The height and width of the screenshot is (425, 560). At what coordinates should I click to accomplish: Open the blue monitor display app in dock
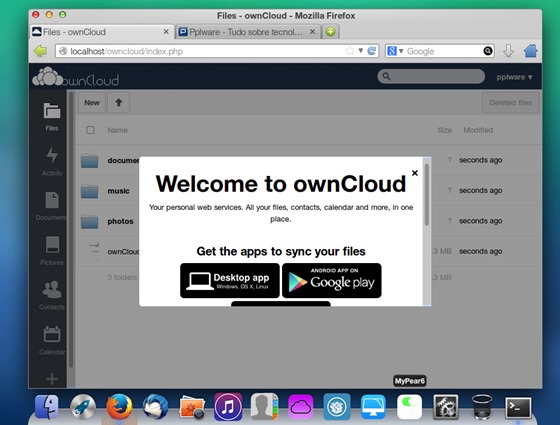pyautogui.click(x=373, y=407)
